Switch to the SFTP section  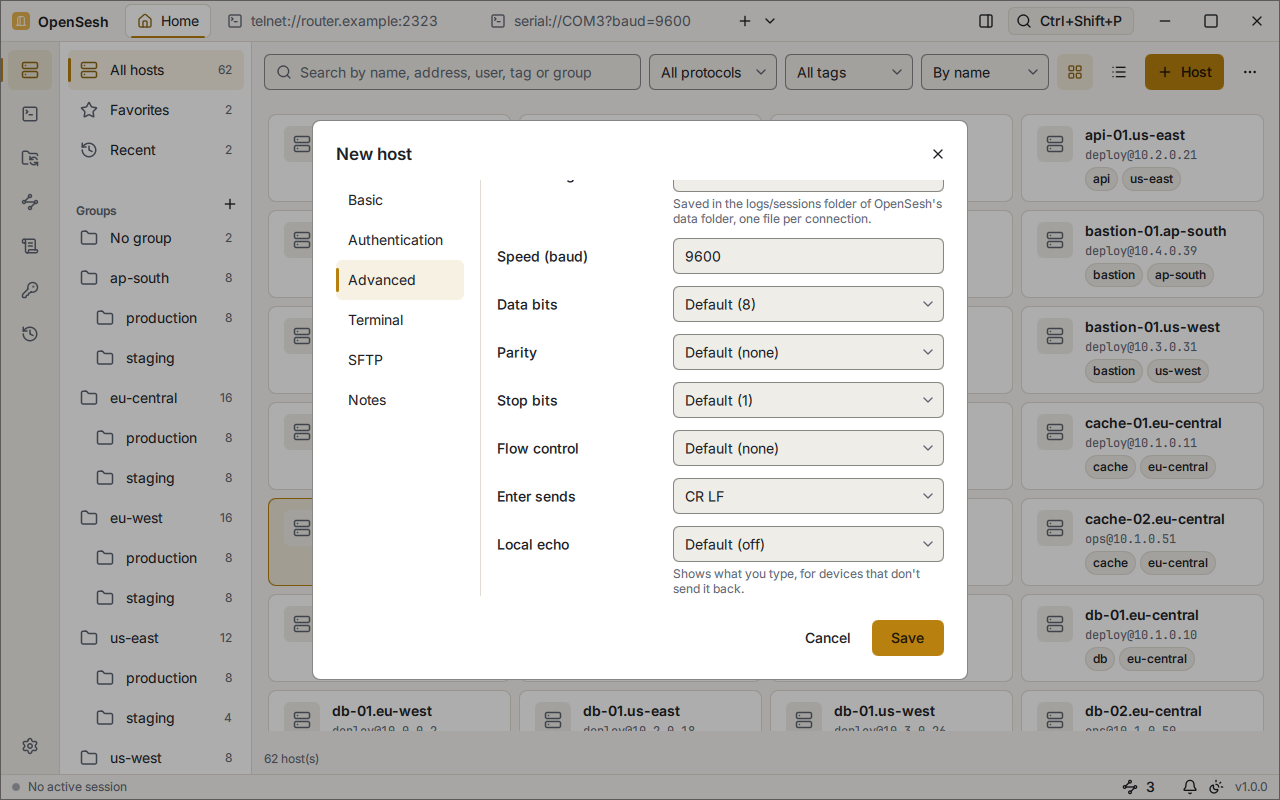coord(400,360)
